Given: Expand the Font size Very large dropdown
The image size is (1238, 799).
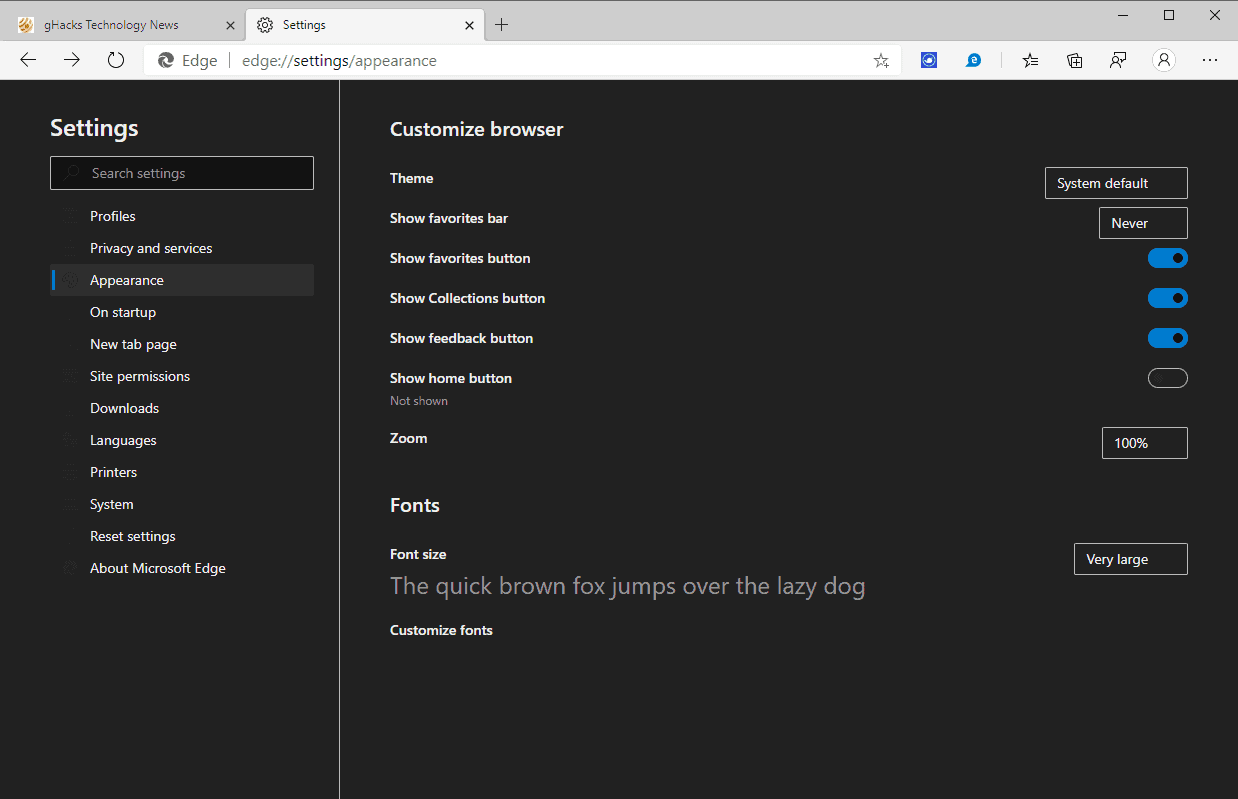Looking at the screenshot, I should pyautogui.click(x=1131, y=559).
